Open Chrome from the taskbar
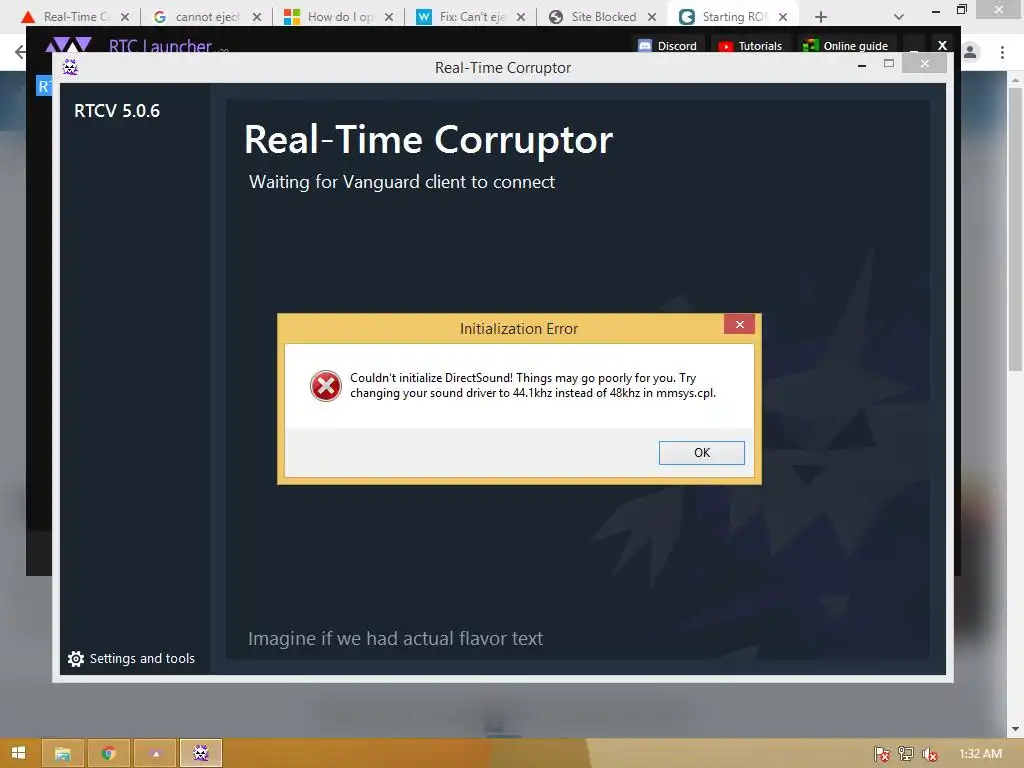This screenshot has height=768, width=1024. tap(108, 754)
